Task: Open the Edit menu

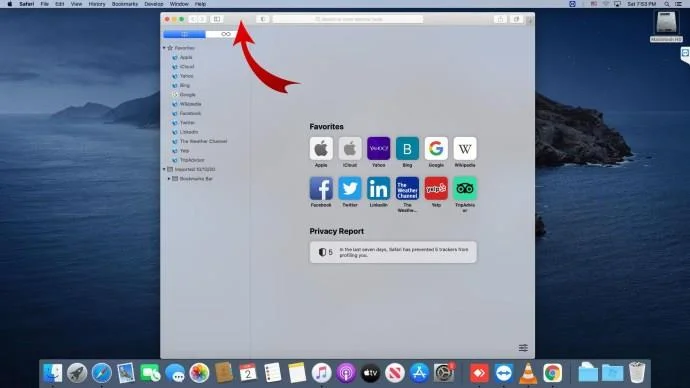Action: point(59,4)
